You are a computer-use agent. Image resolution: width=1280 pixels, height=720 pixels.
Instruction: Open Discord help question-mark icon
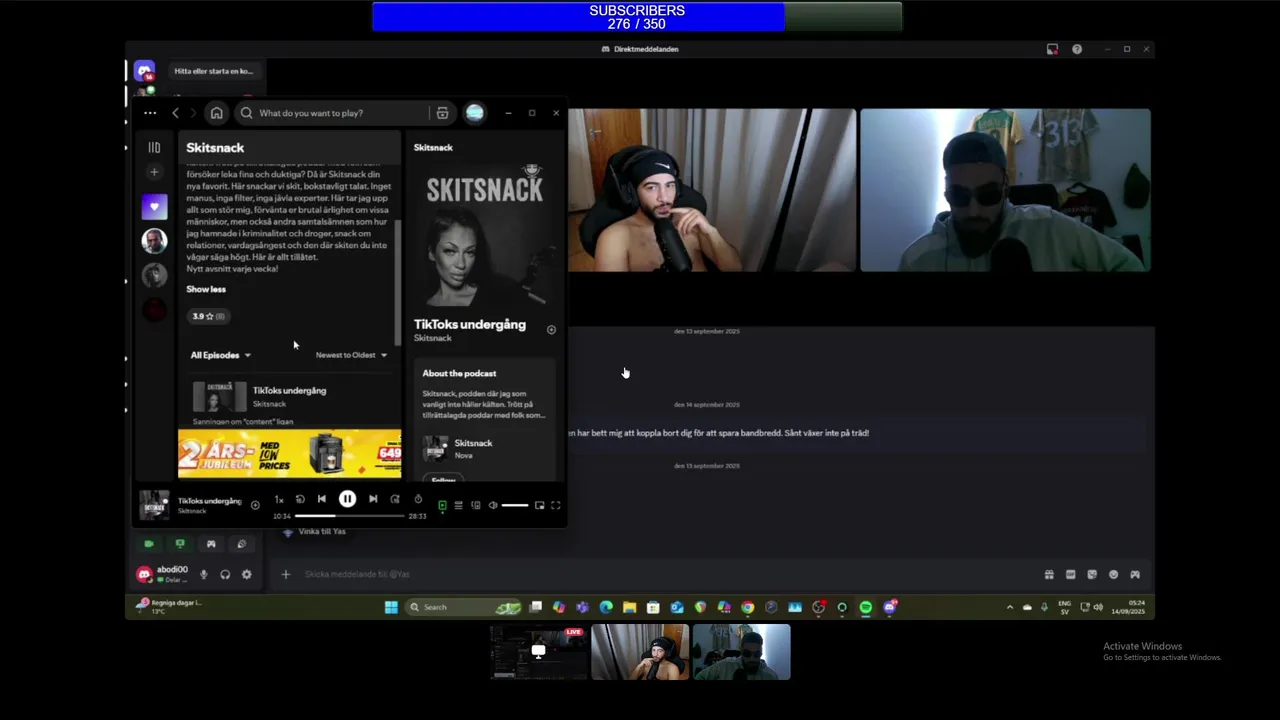(1077, 49)
